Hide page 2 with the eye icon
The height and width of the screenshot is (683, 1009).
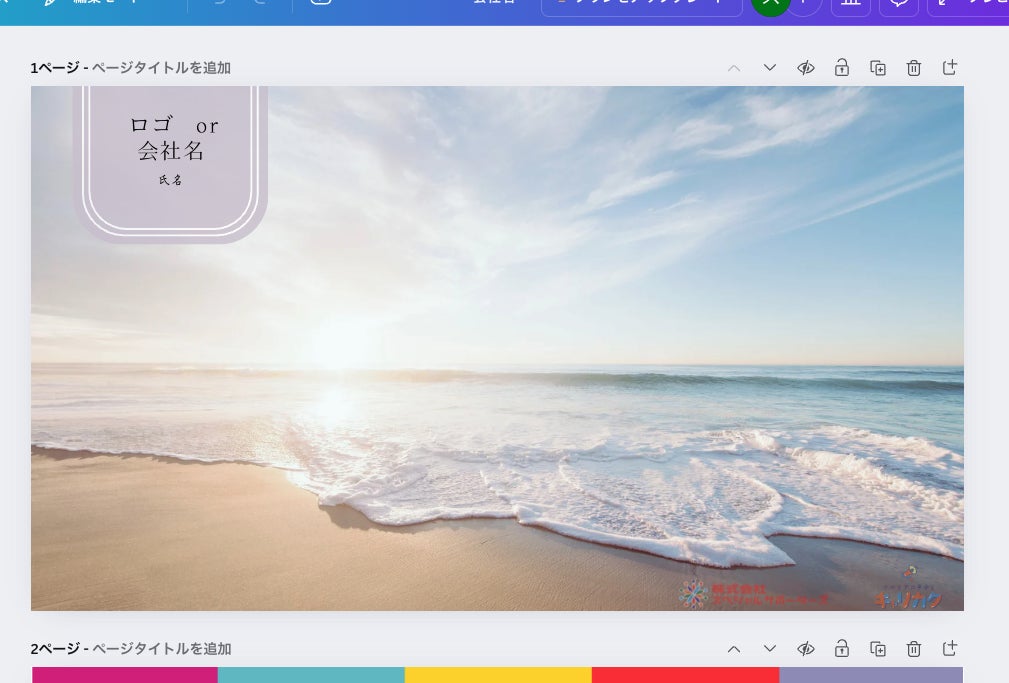point(806,649)
